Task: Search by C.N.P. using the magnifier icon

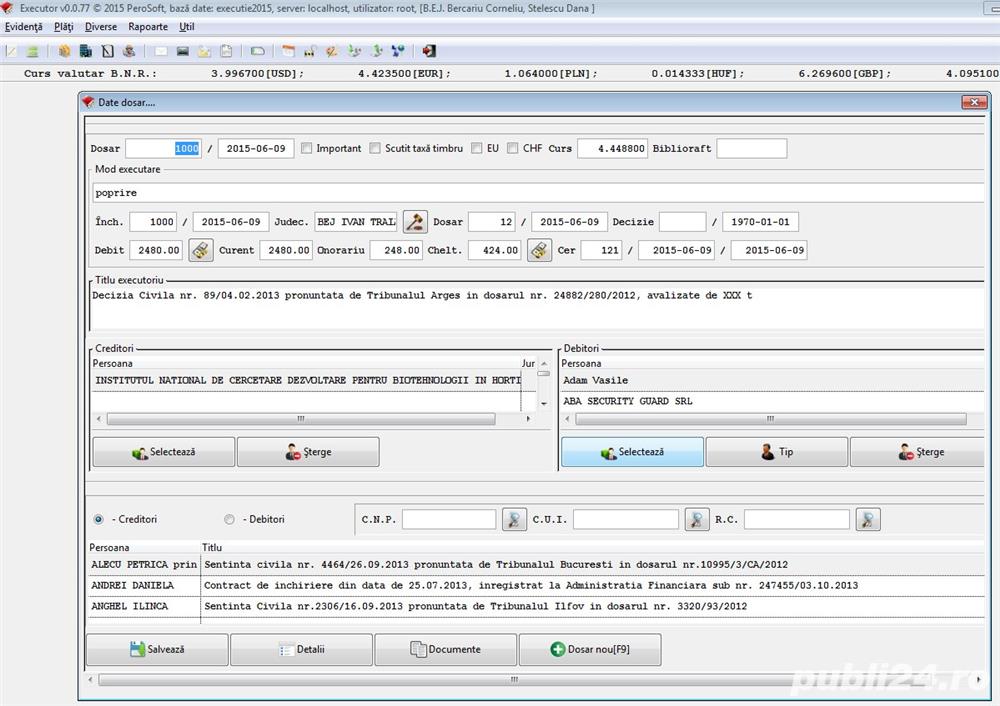Action: pos(514,519)
